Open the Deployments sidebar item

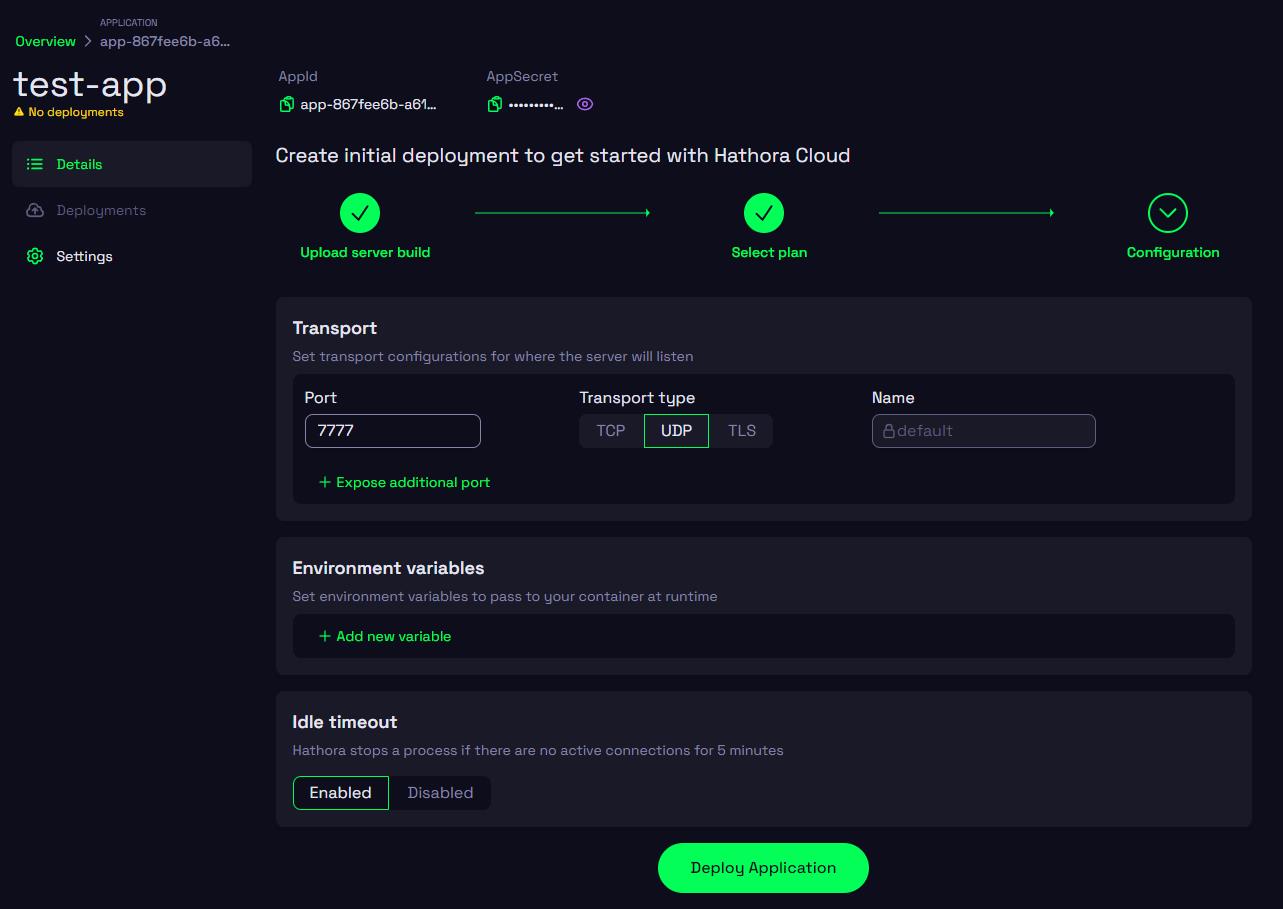point(132,210)
